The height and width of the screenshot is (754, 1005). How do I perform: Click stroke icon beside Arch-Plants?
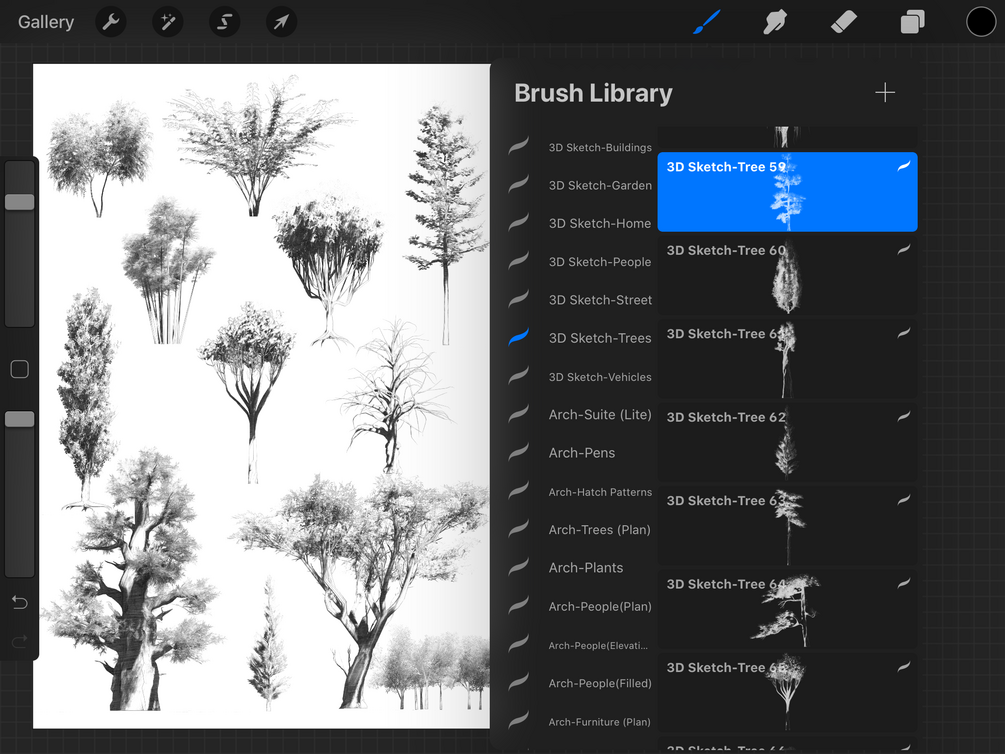pos(519,567)
